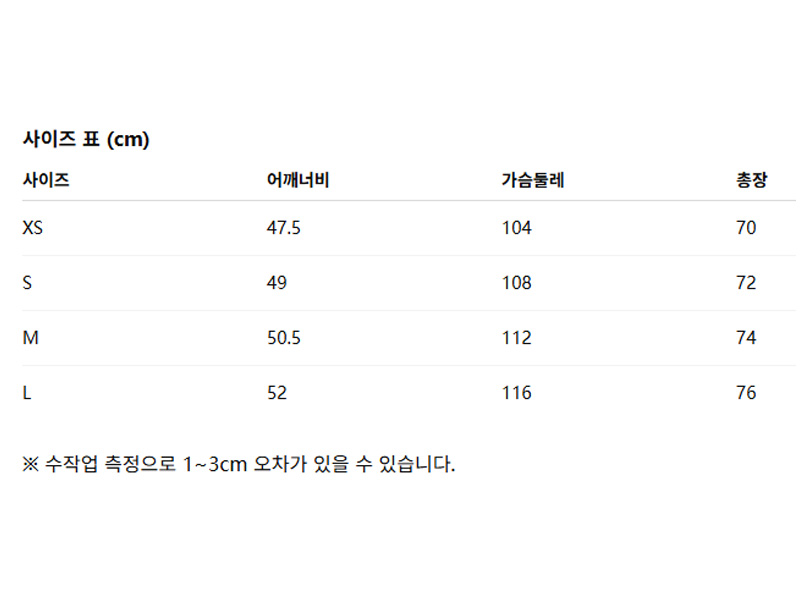Image resolution: width=800 pixels, height=600 pixels.
Task: Click the total length value 74
Action: pos(746,338)
